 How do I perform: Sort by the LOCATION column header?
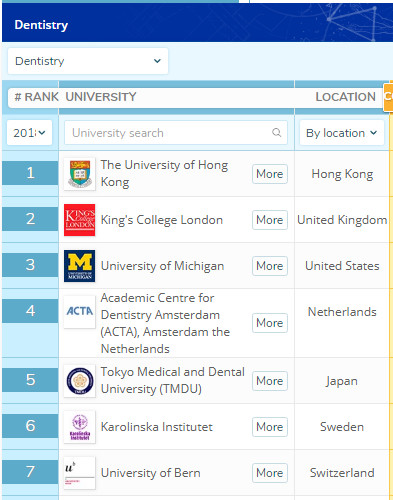pyautogui.click(x=345, y=97)
